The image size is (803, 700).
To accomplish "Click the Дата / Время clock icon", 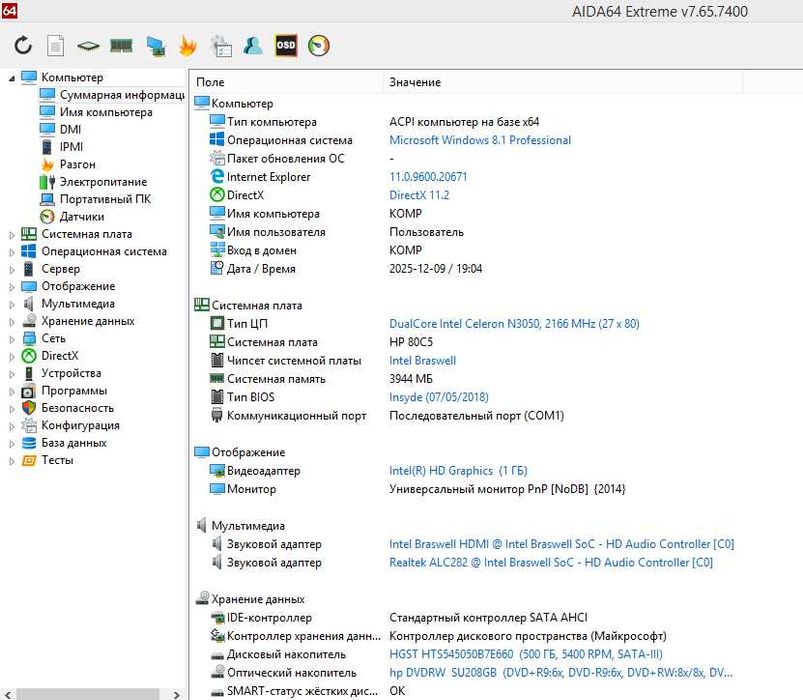I will tap(217, 268).
